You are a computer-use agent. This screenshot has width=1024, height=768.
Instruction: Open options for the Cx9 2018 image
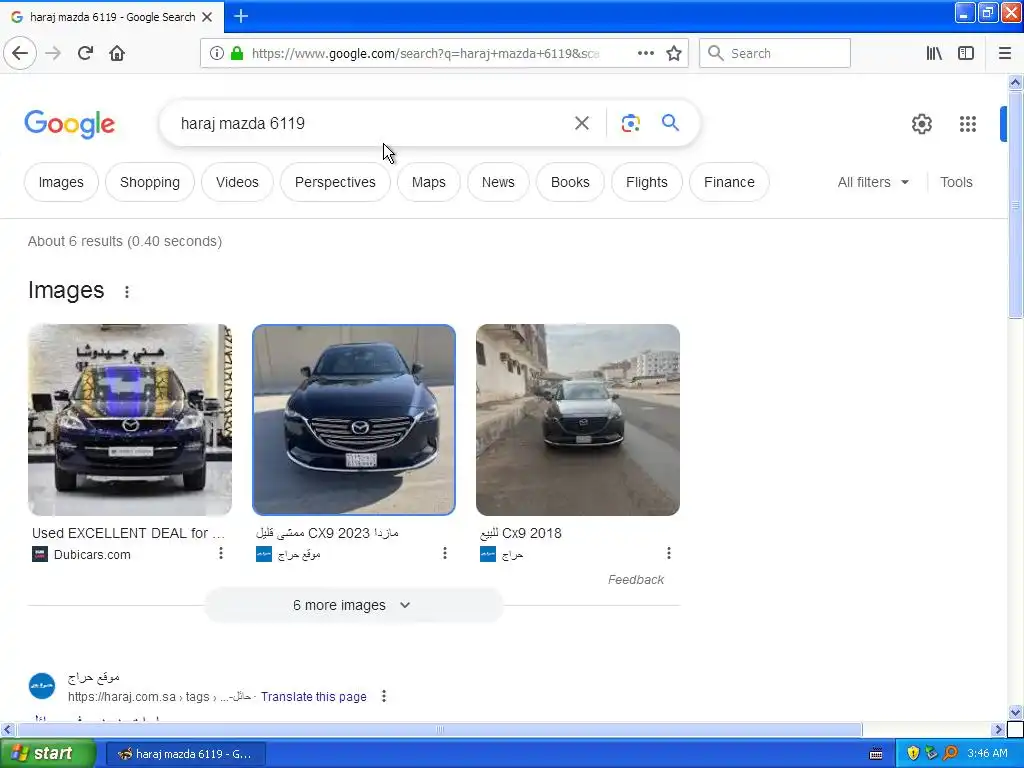pos(669,554)
